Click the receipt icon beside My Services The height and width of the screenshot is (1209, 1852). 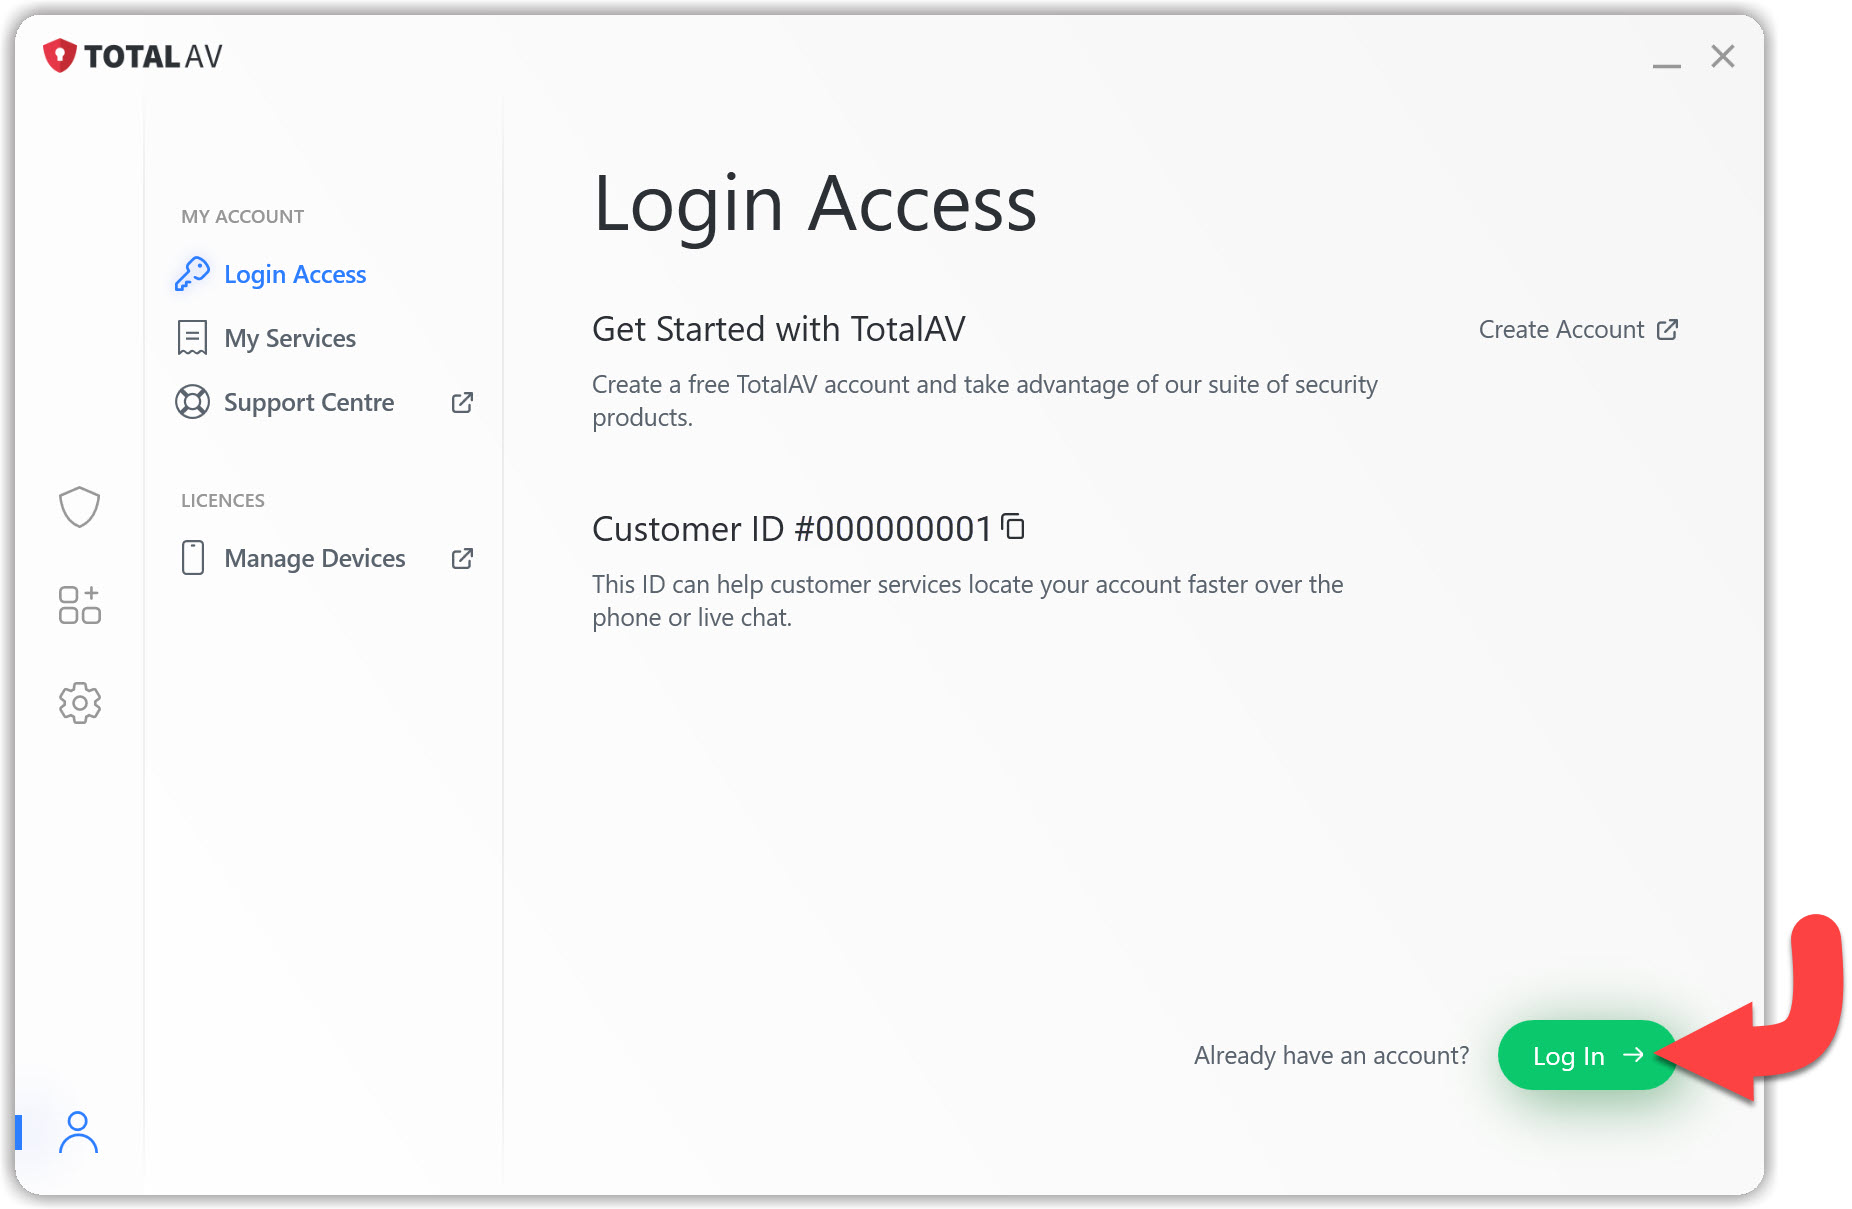pyautogui.click(x=192, y=338)
